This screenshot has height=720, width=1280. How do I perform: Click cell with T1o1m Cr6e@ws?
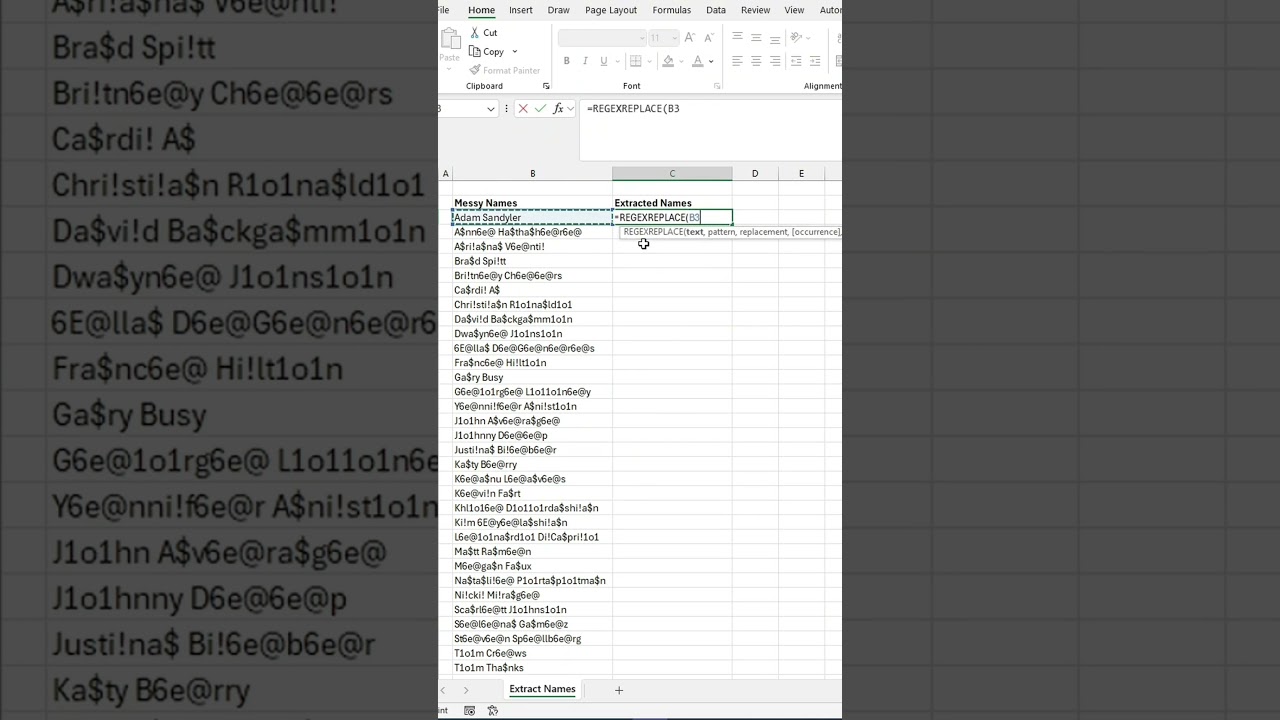click(532, 653)
